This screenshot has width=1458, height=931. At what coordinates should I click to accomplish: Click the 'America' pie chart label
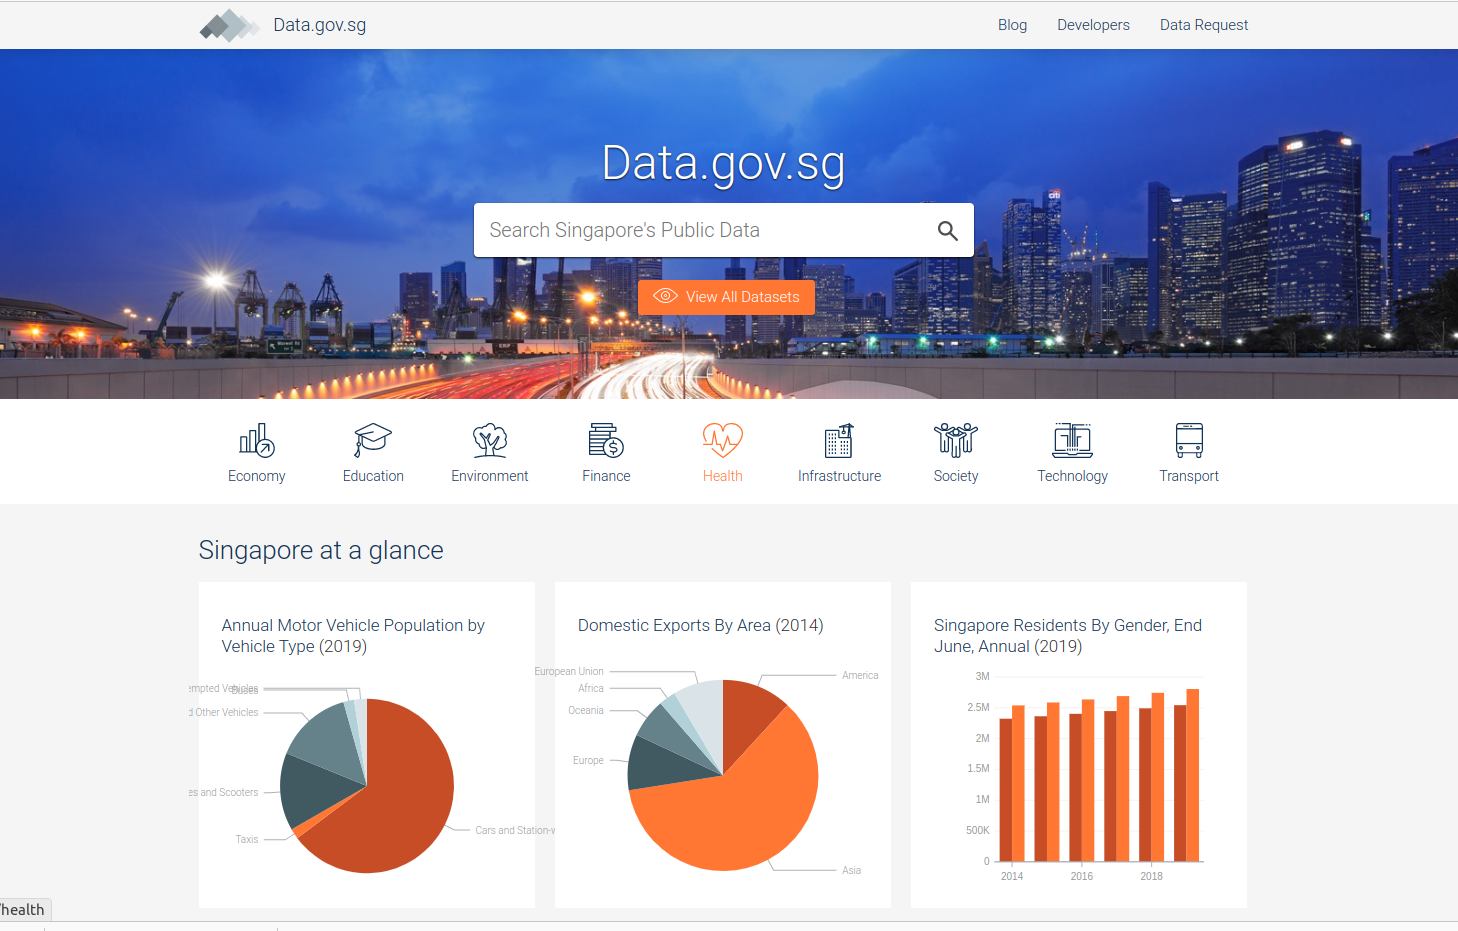860,676
